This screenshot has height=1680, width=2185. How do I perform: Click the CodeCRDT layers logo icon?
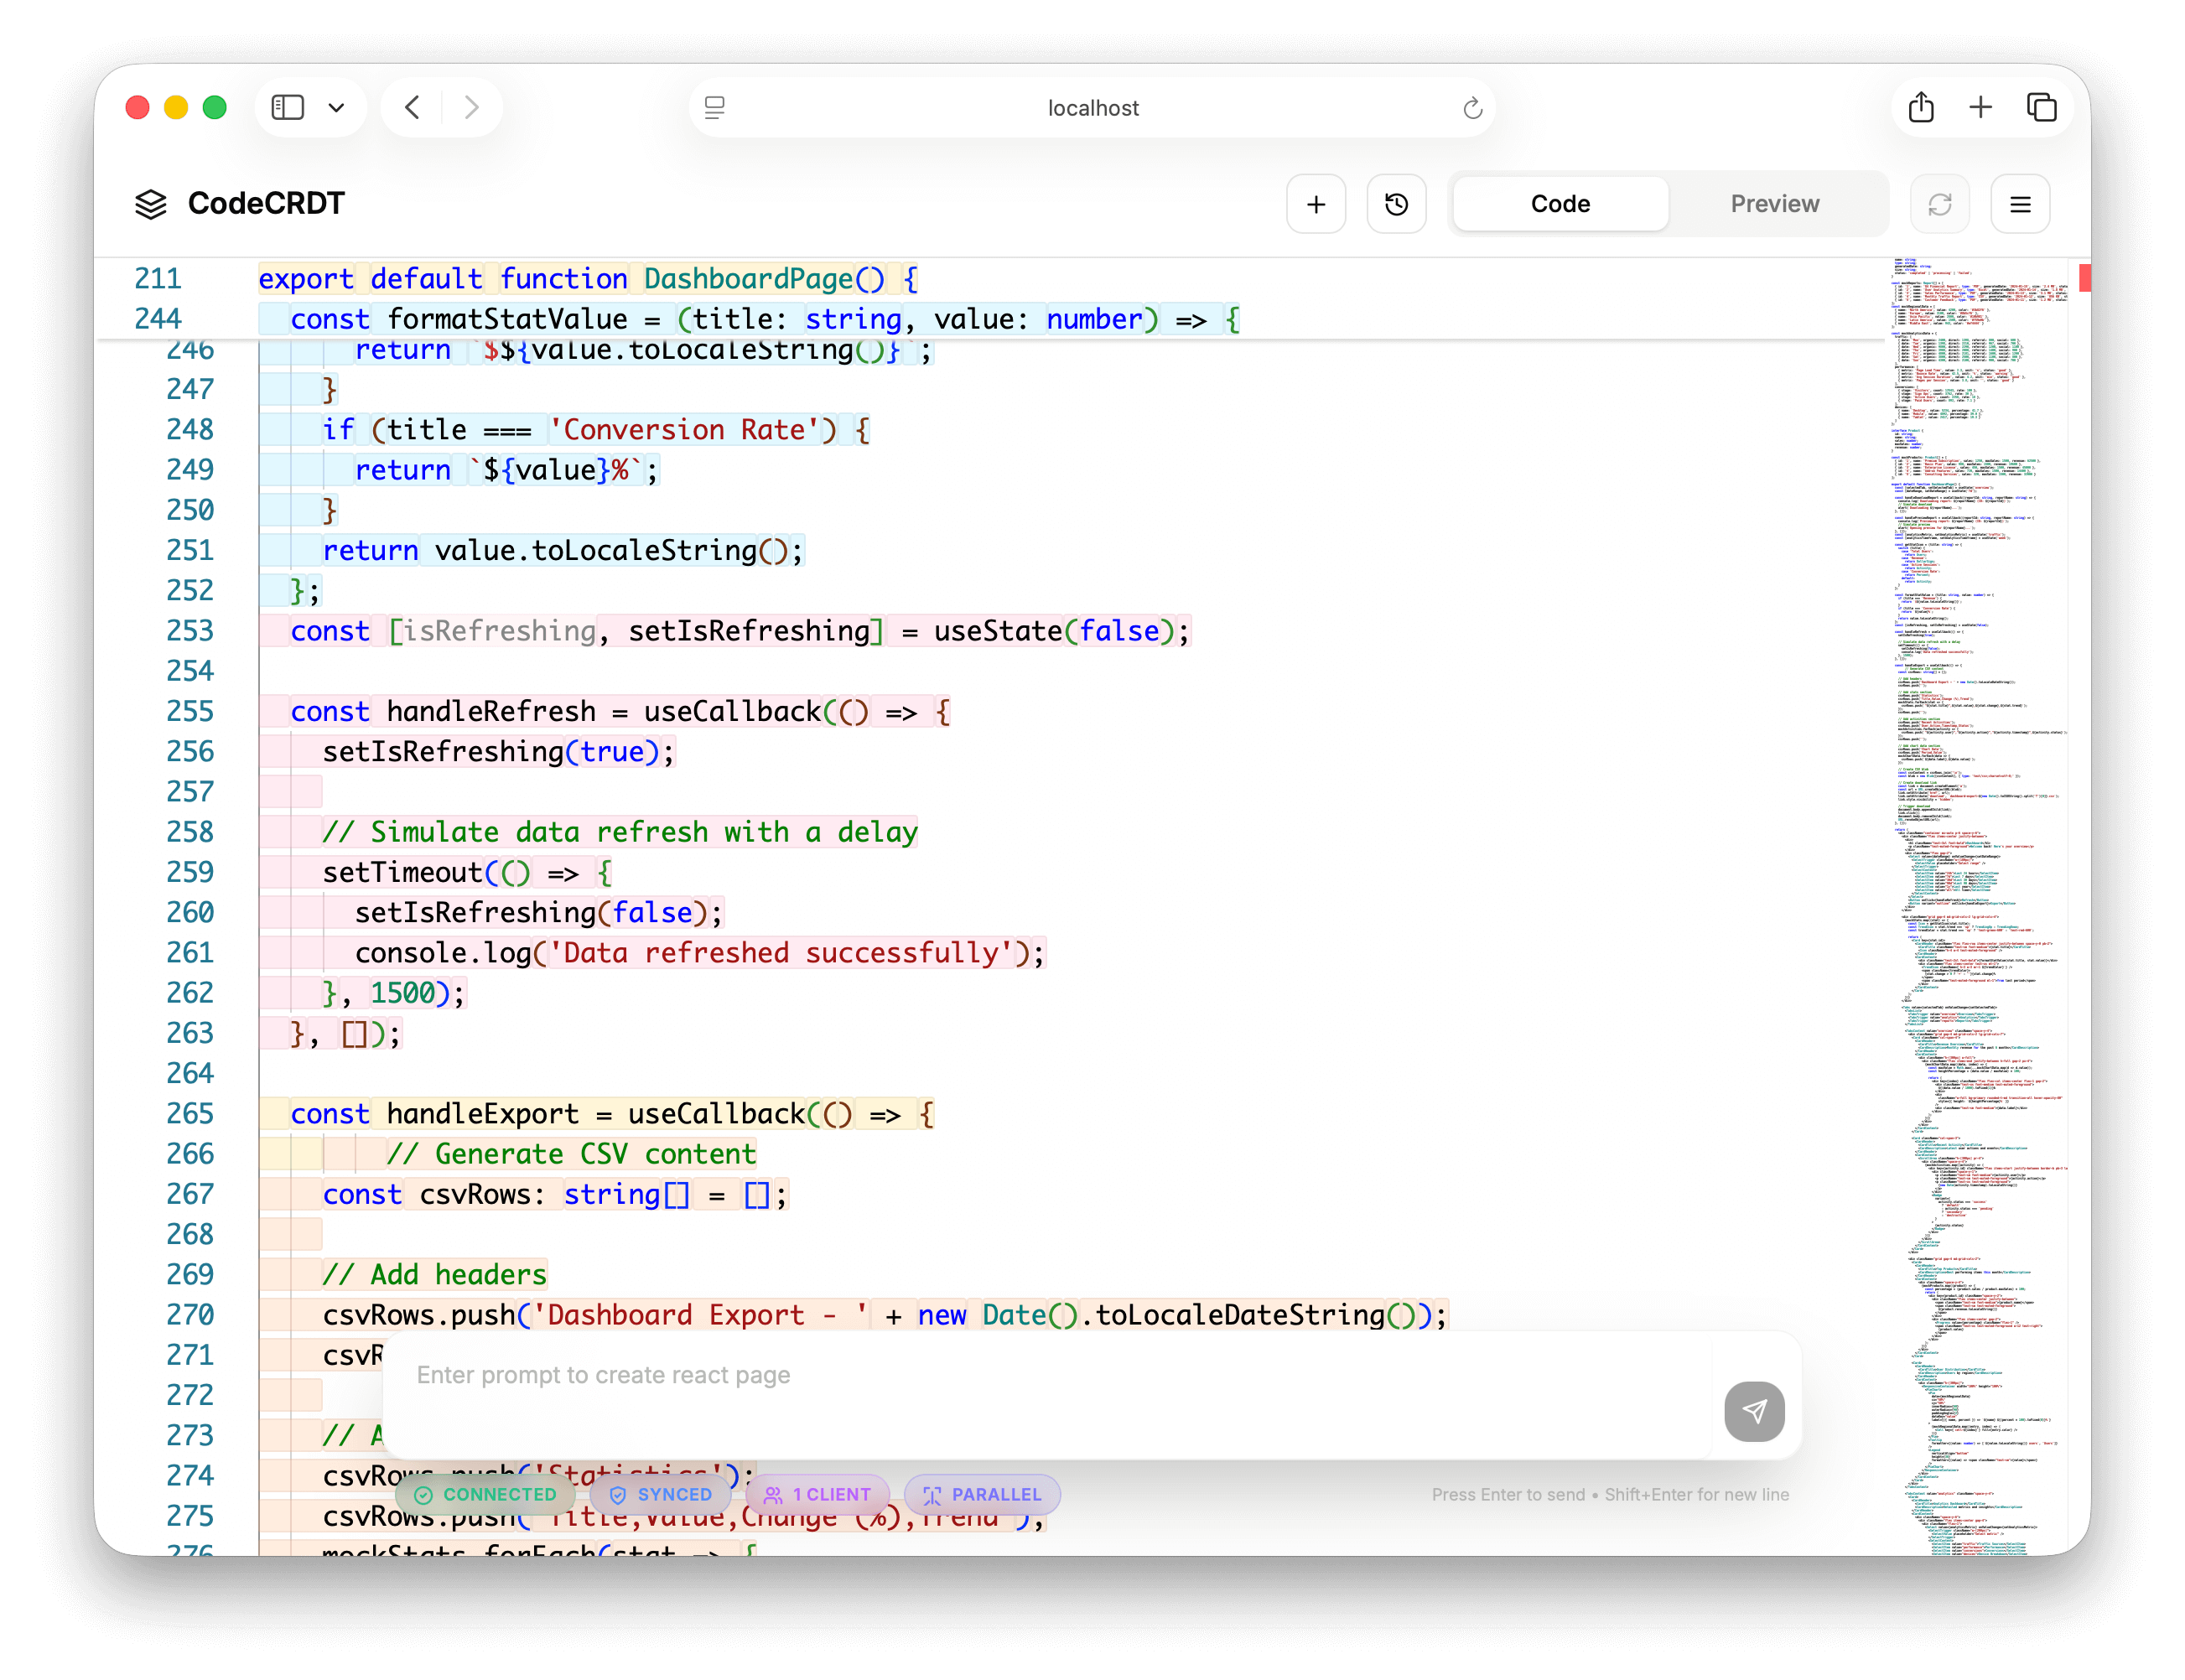click(x=151, y=204)
